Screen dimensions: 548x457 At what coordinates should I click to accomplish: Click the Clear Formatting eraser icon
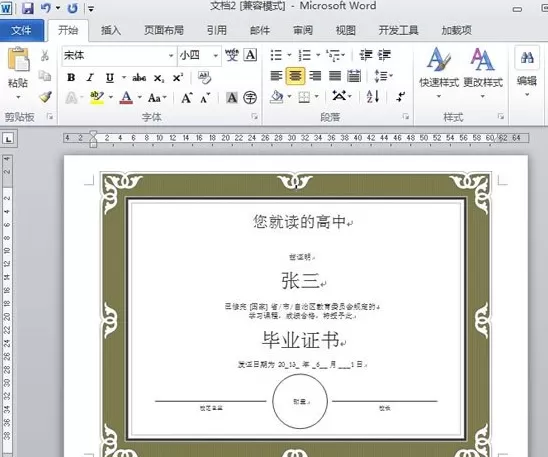pyautogui.click(x=204, y=77)
